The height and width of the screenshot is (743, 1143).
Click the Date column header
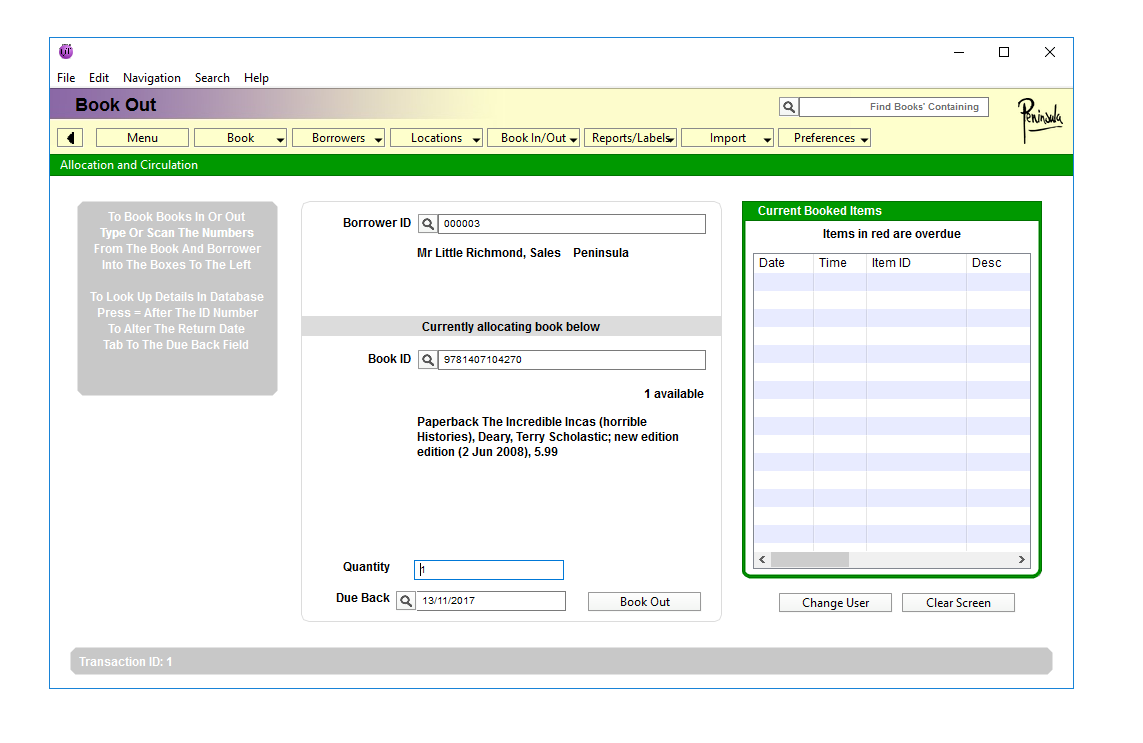pos(784,263)
